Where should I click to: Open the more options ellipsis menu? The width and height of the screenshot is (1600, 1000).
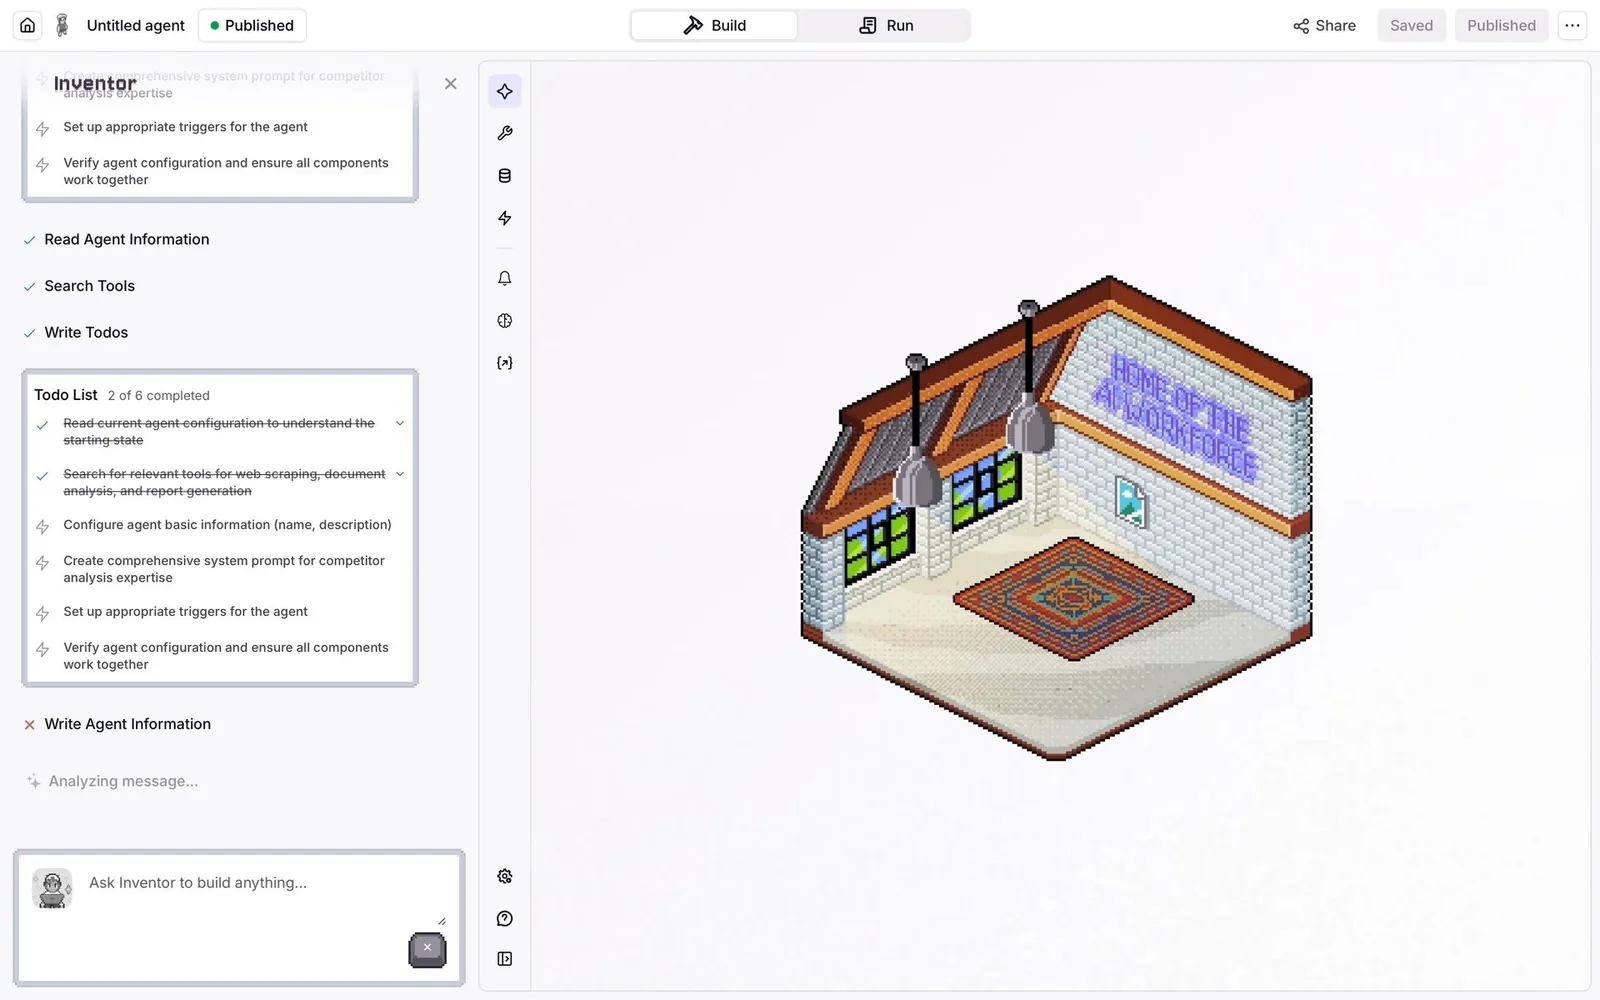point(1573,25)
